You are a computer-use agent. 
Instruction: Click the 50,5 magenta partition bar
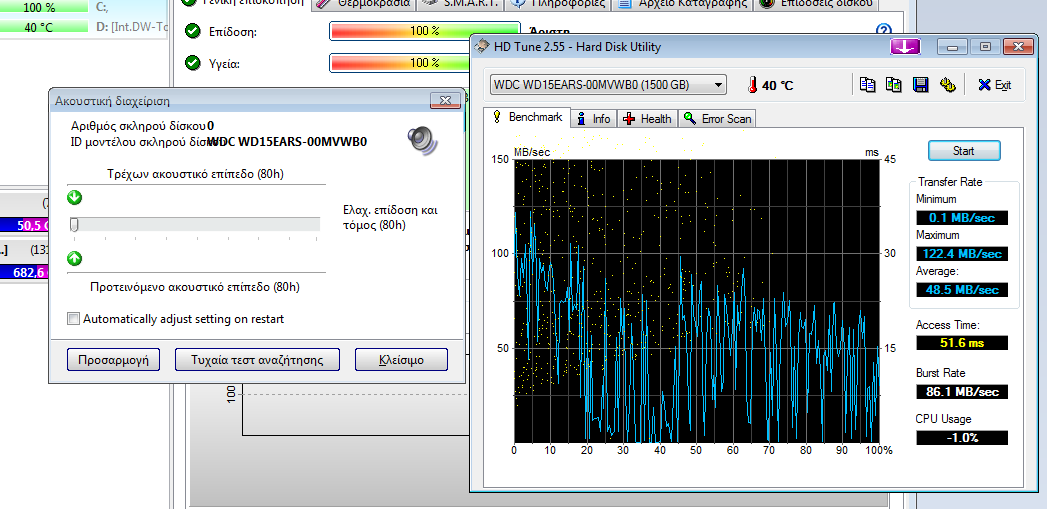point(24,225)
